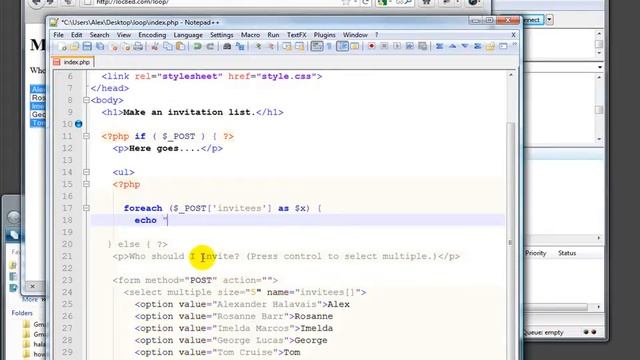
Task: Open toolbar overflow chevron at right end
Action: click(514, 45)
